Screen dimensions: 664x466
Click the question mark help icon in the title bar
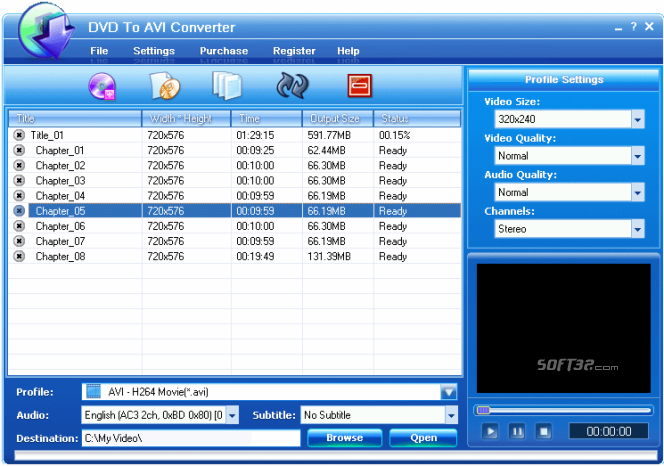click(634, 27)
